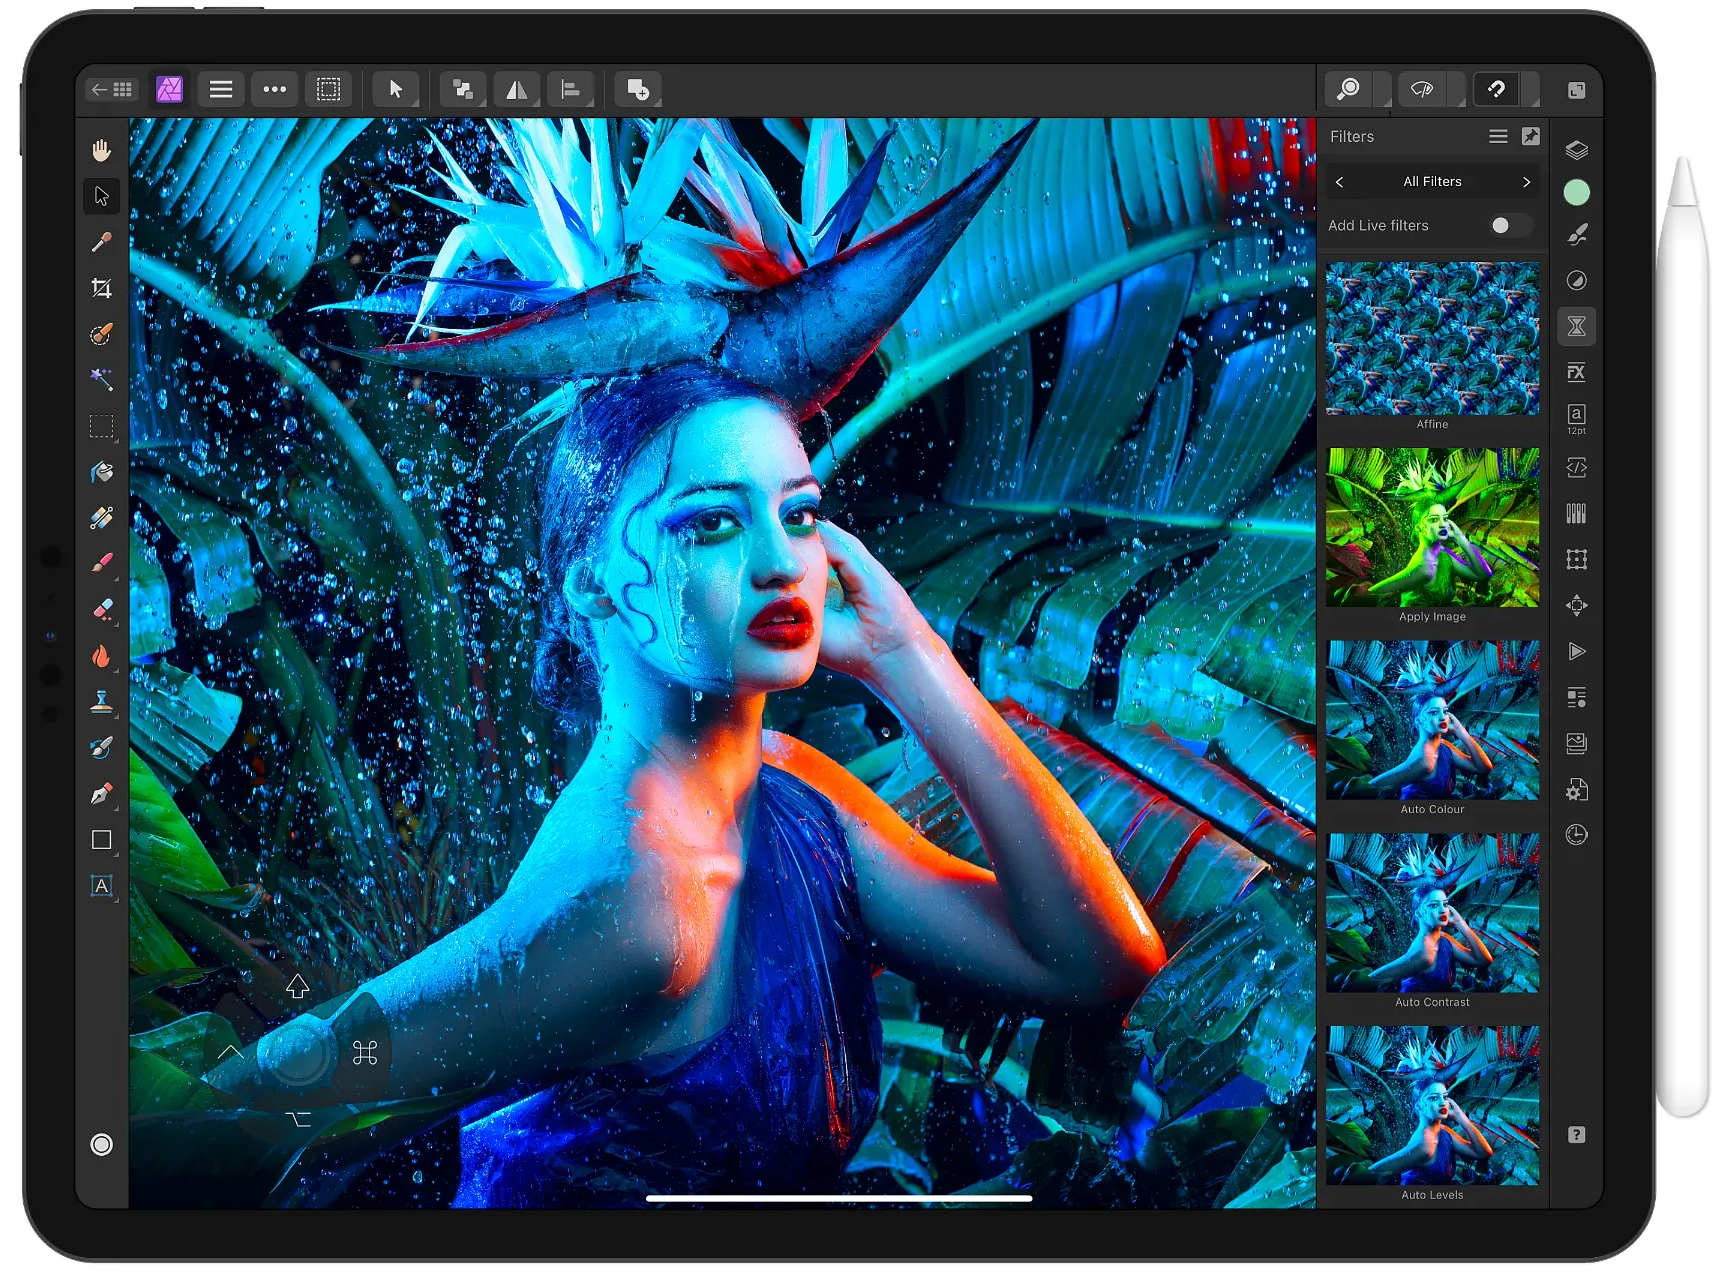
Task: Select the Erase Brush tool
Action: (x=101, y=610)
